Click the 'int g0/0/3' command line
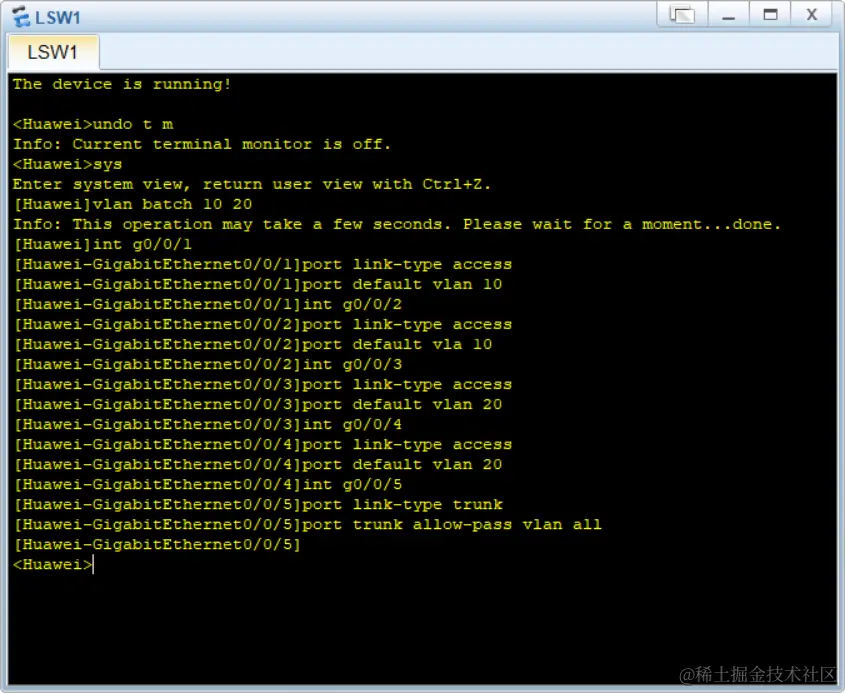 [x=207, y=364]
